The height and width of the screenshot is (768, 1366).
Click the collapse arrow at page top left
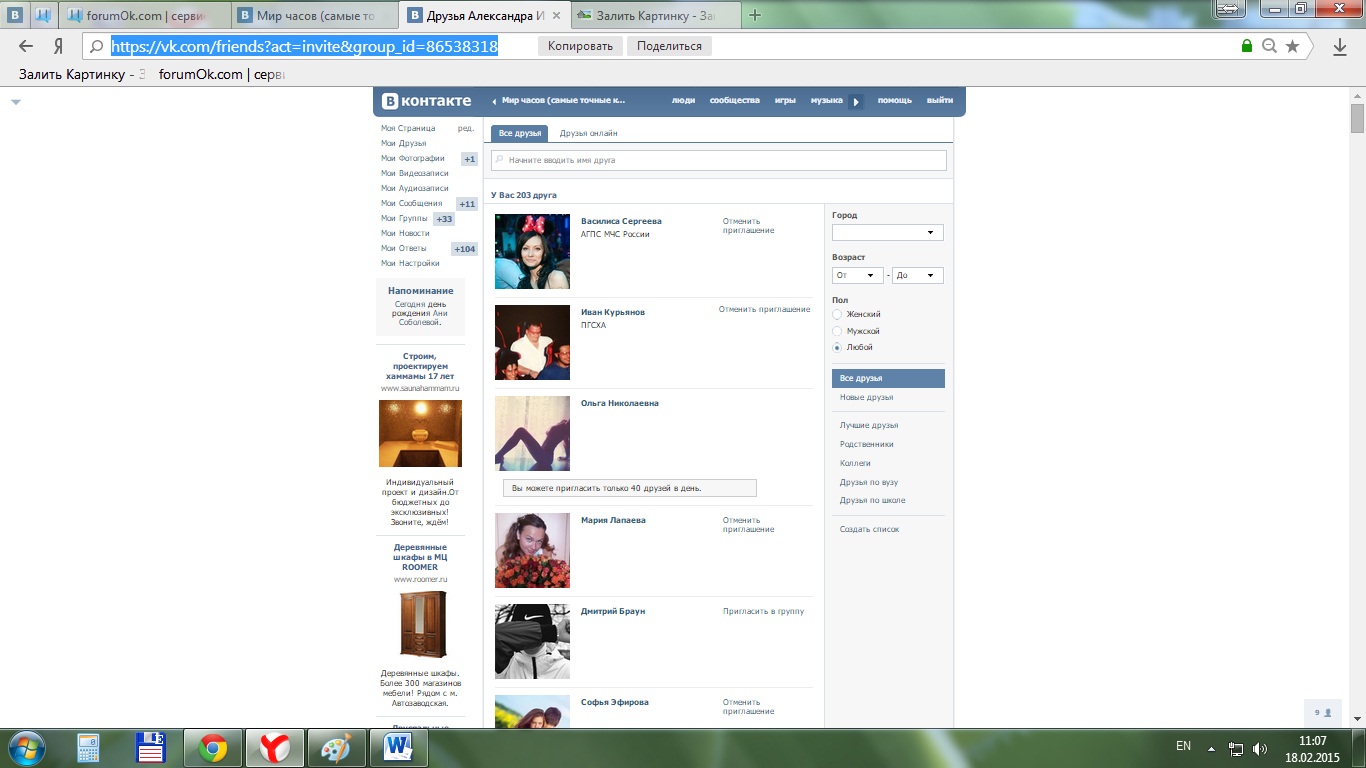click(x=16, y=102)
